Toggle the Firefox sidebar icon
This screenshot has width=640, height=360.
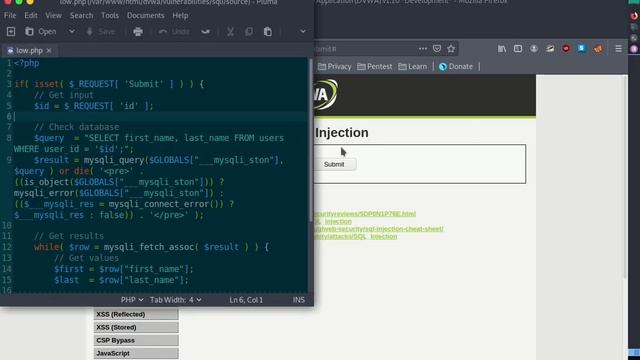pyautogui.click(x=518, y=49)
